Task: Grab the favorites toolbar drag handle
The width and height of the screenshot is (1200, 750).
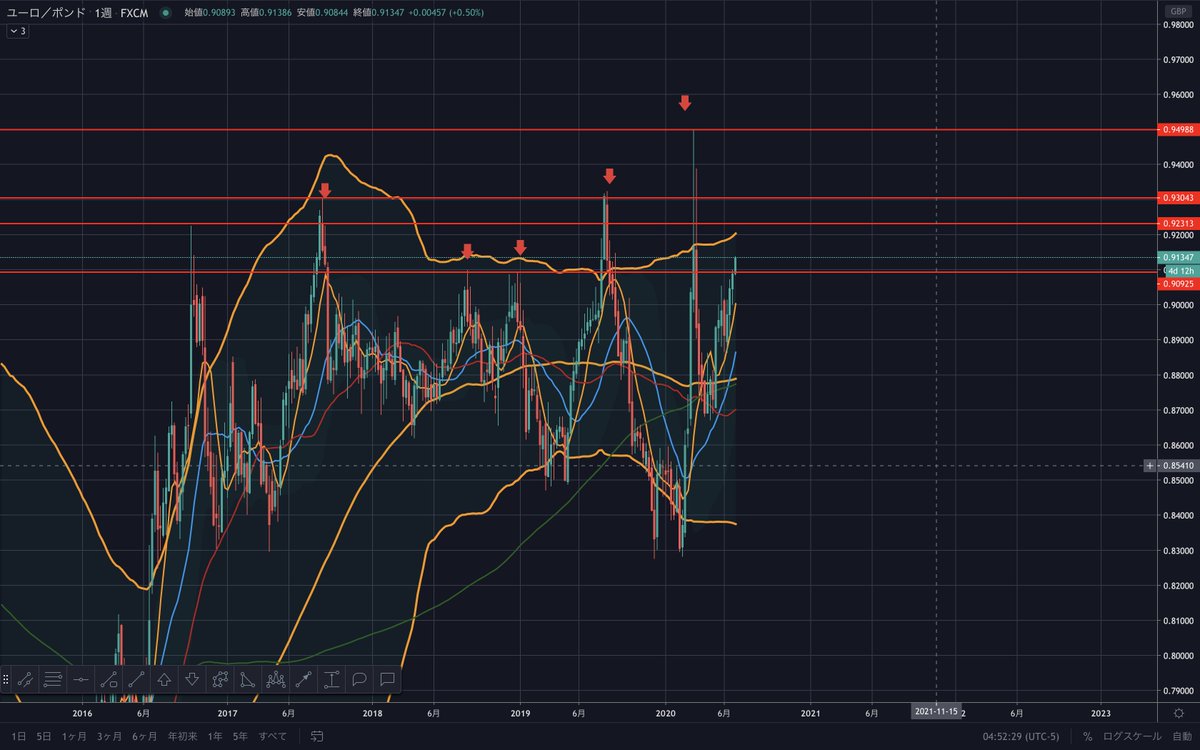Action: [x=7, y=680]
